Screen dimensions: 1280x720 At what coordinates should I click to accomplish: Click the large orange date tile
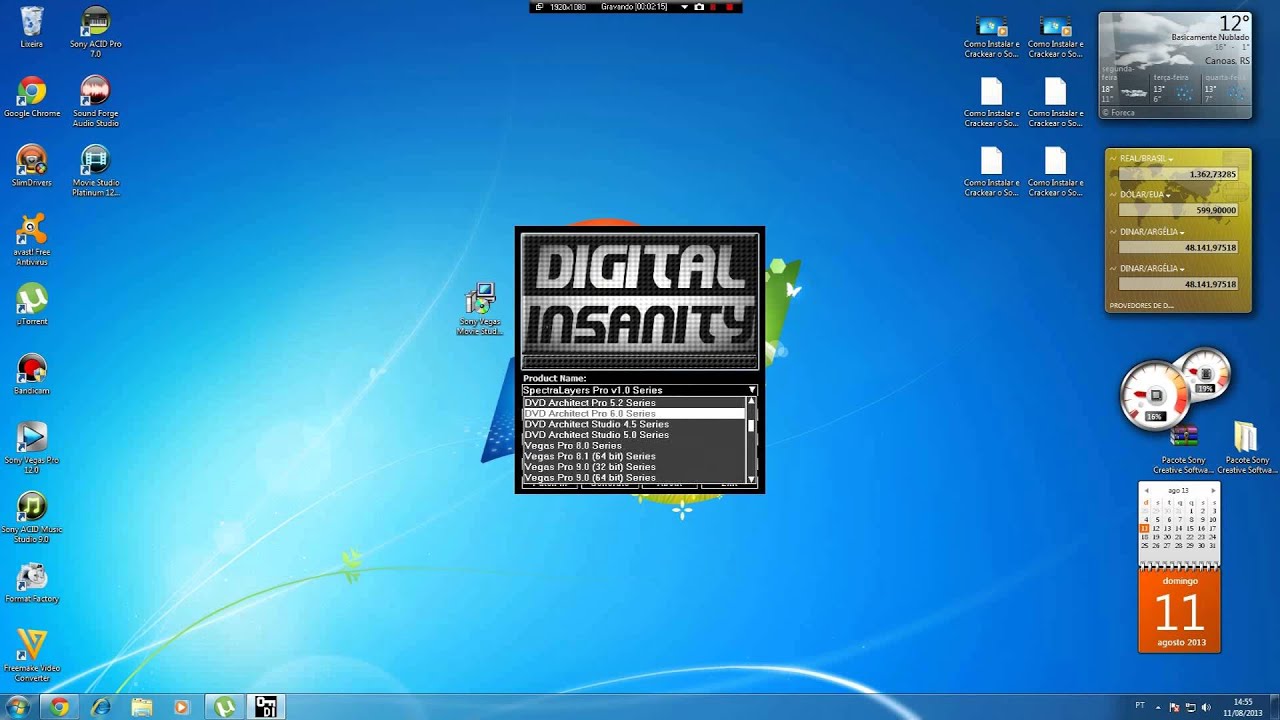[1179, 611]
